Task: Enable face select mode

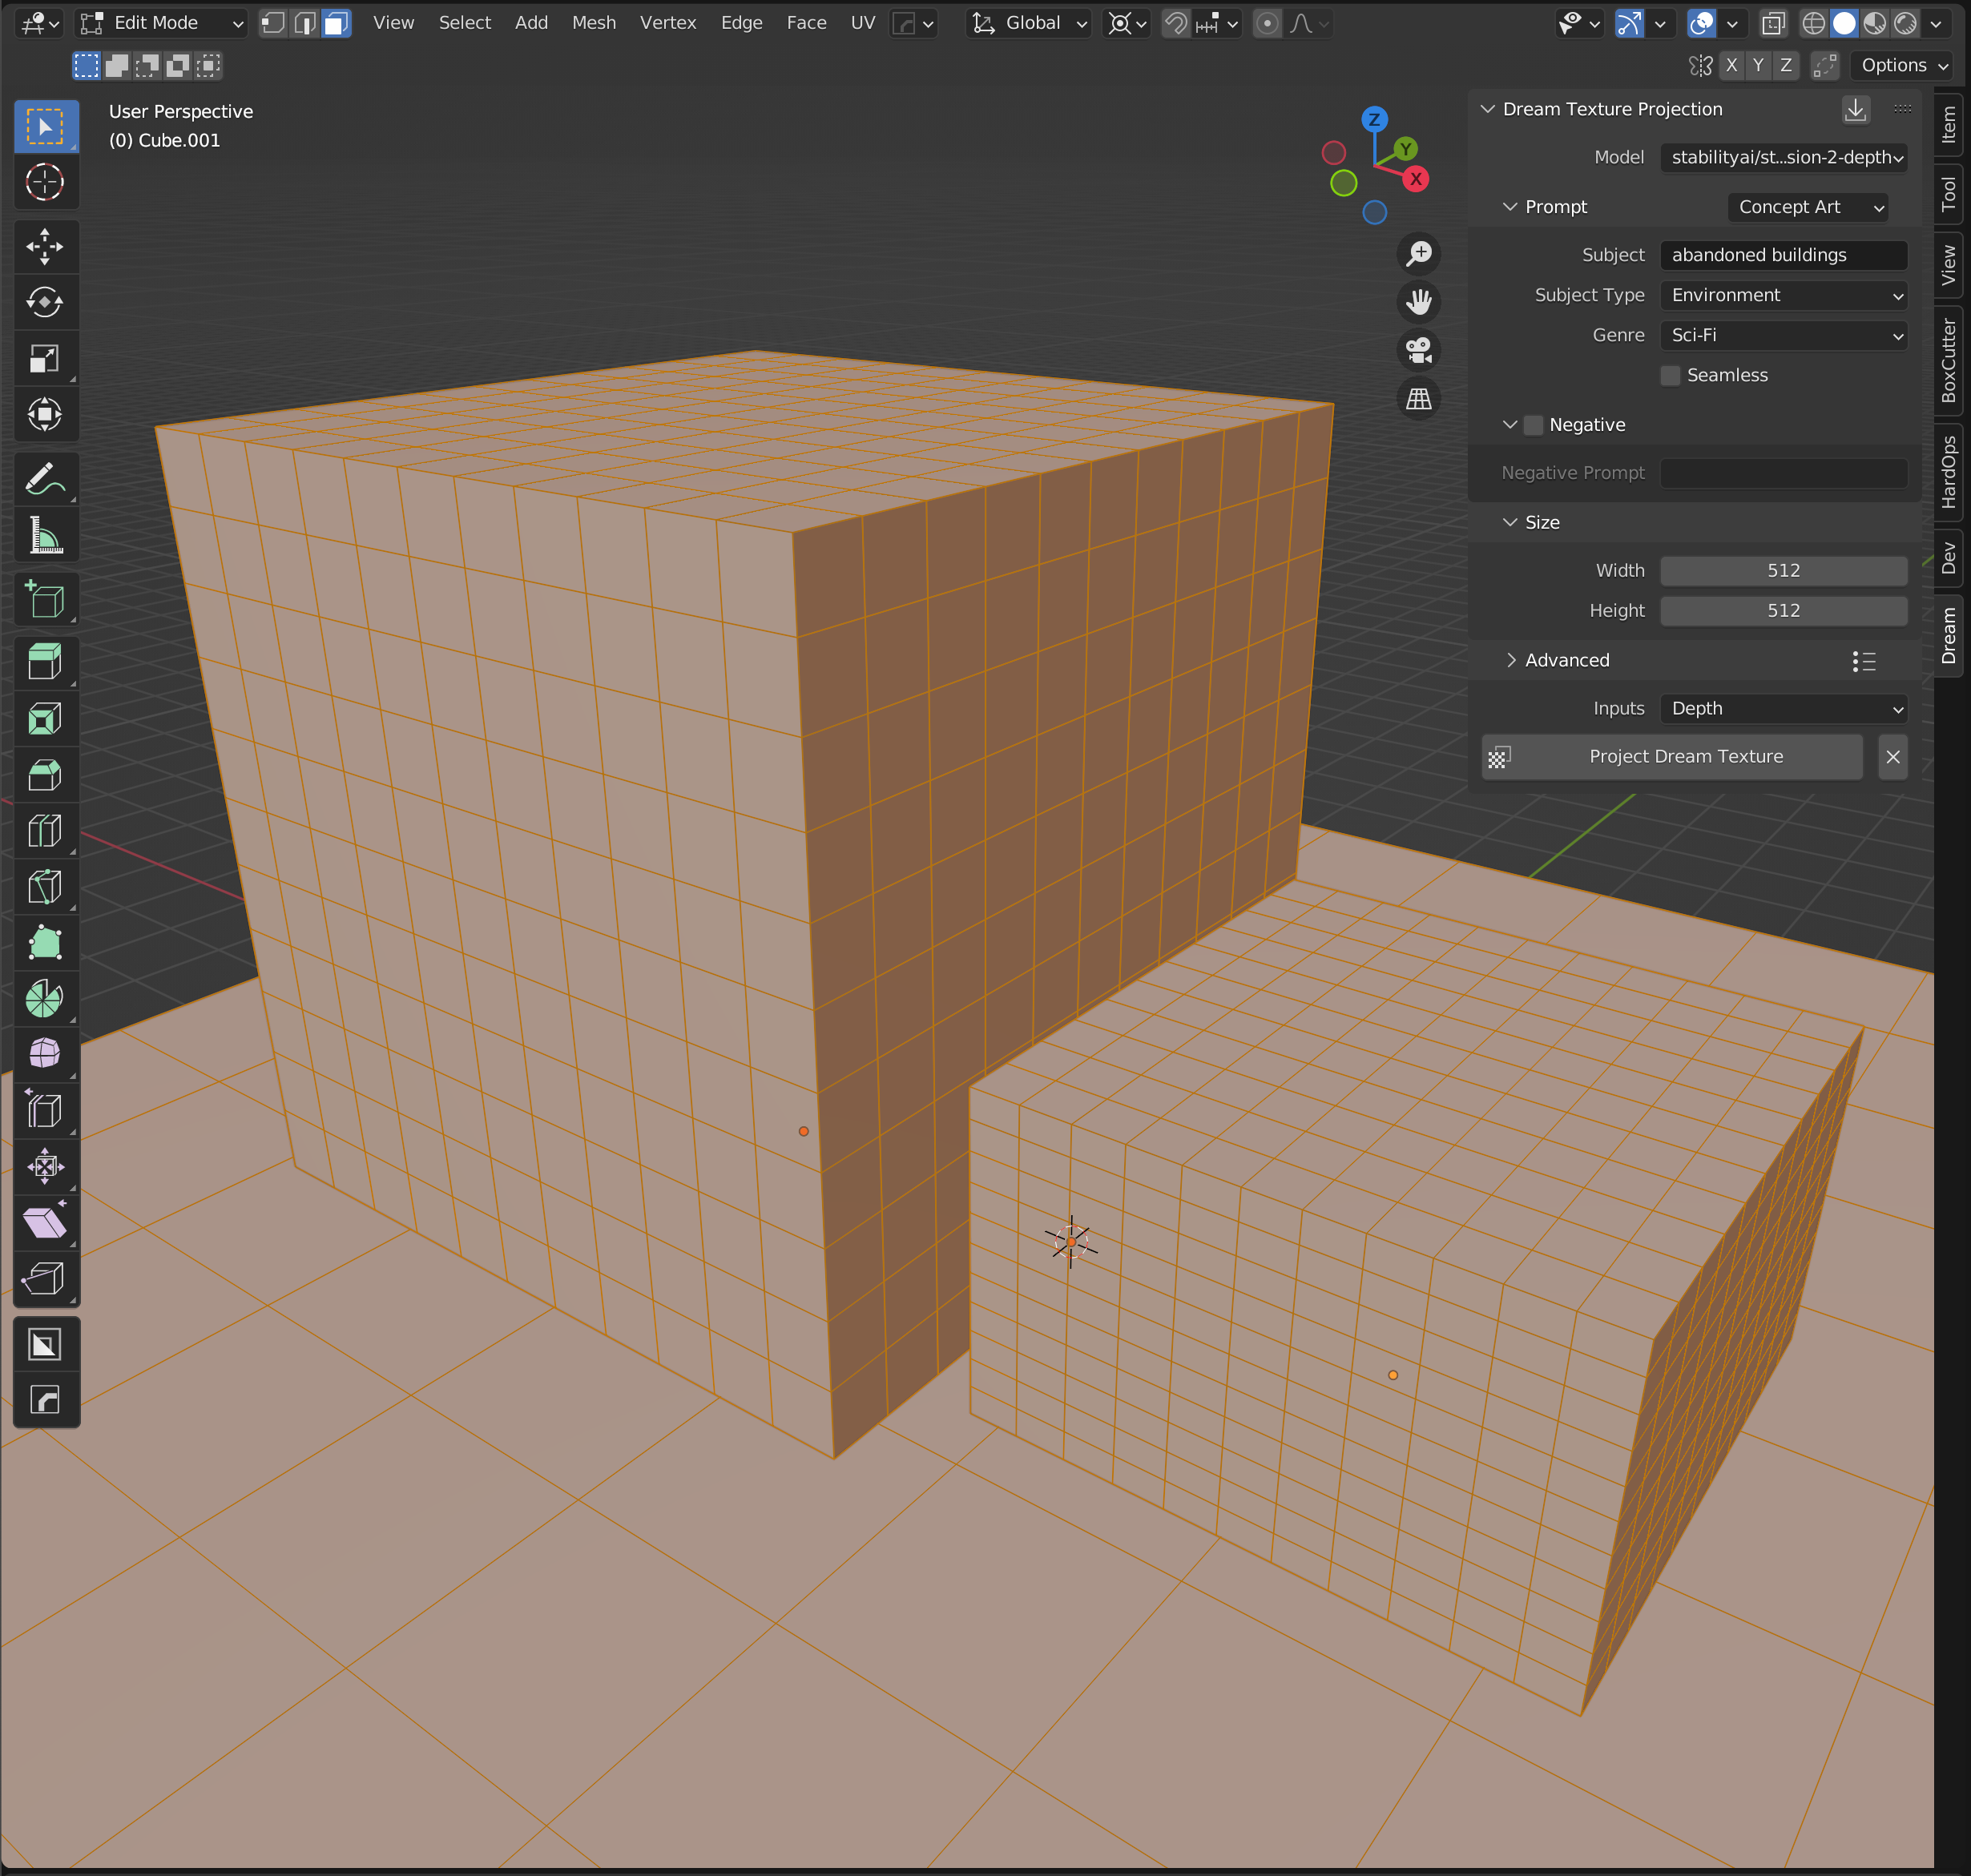Action: [337, 23]
